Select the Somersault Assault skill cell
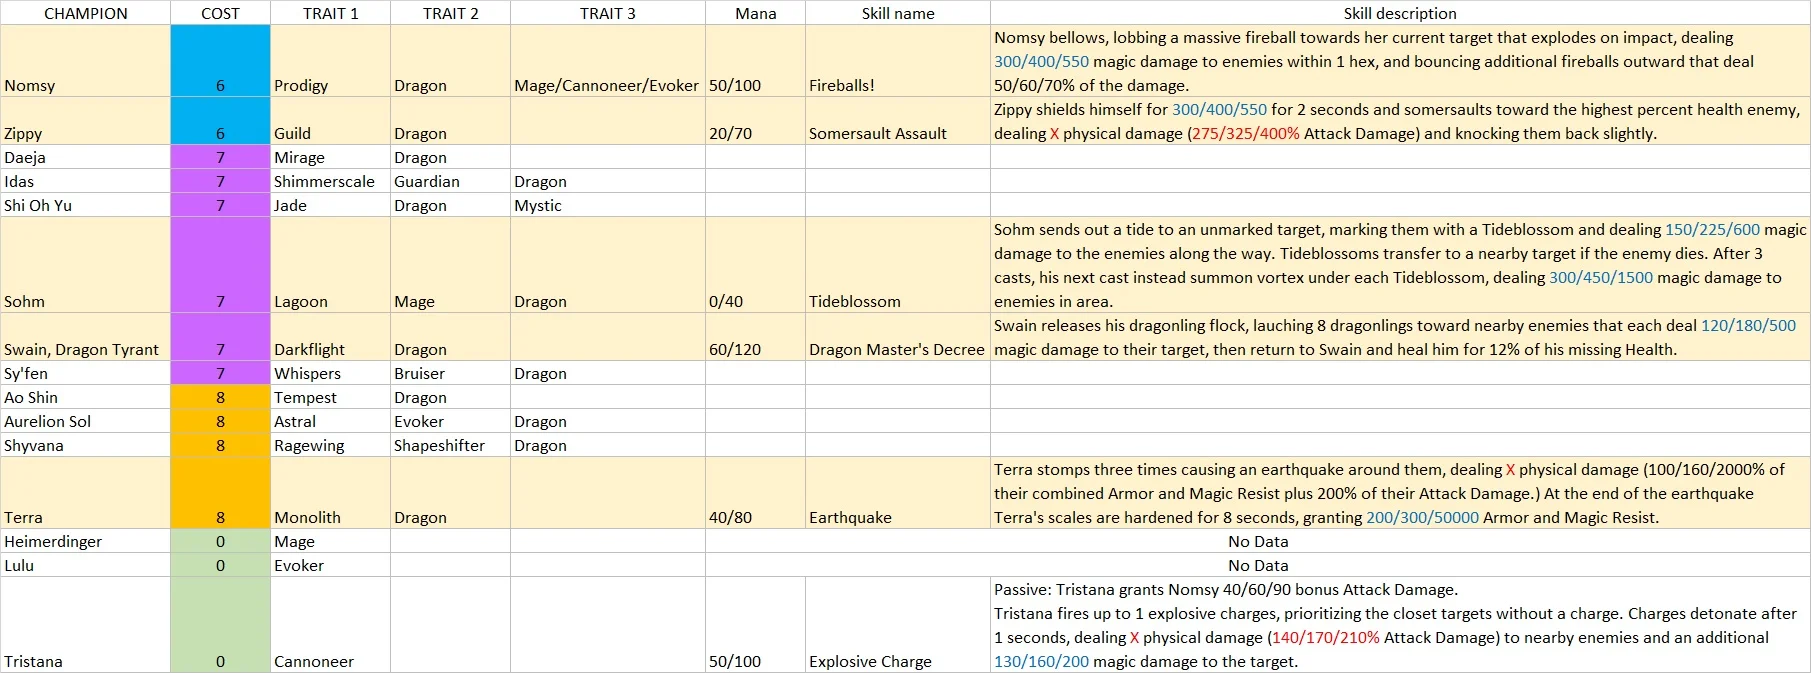Screen dimensions: 1811x673 pos(897,121)
